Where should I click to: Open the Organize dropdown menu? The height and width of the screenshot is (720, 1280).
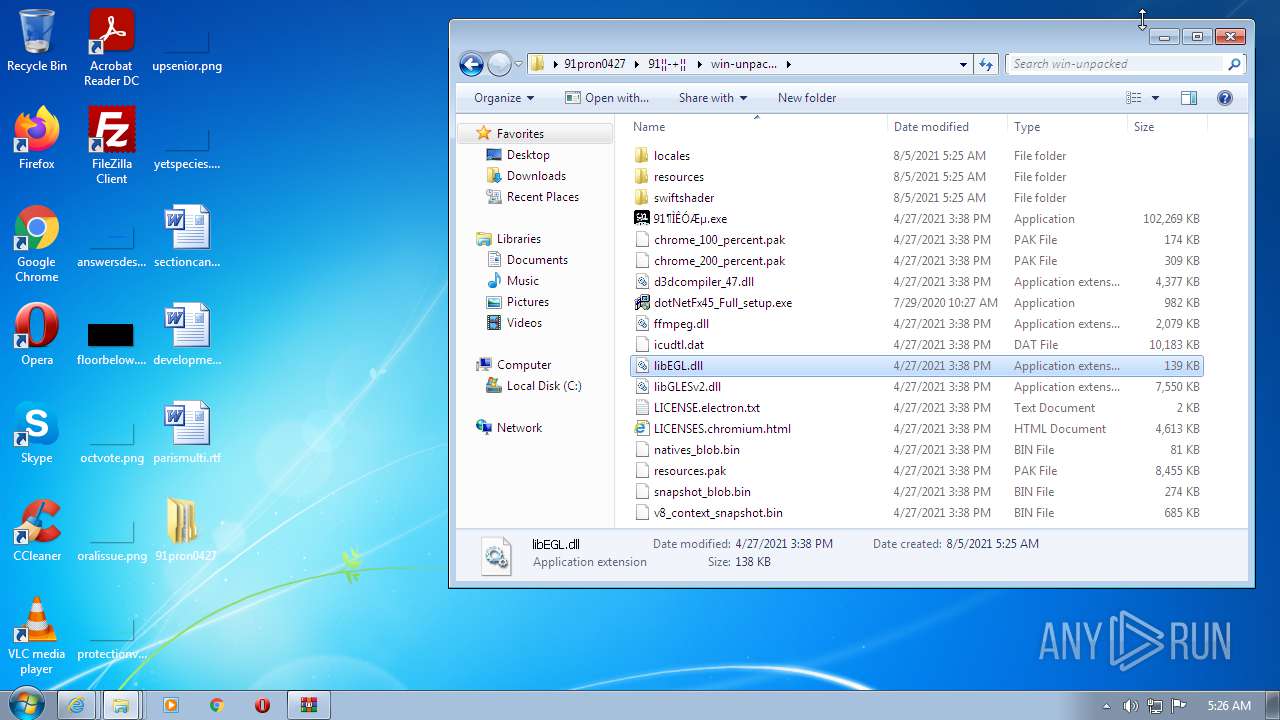tap(504, 98)
